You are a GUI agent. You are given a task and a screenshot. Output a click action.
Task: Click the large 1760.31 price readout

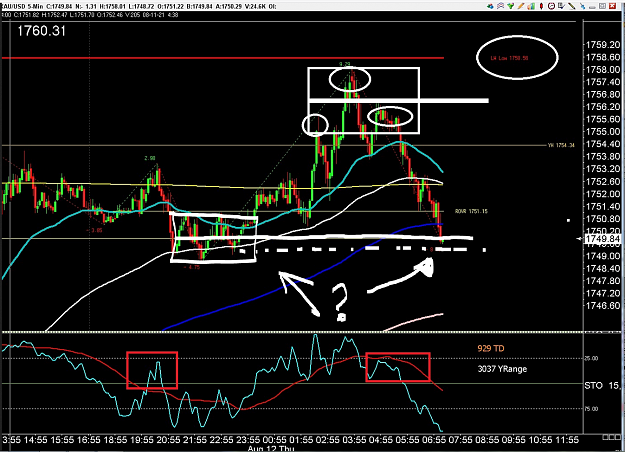point(41,31)
